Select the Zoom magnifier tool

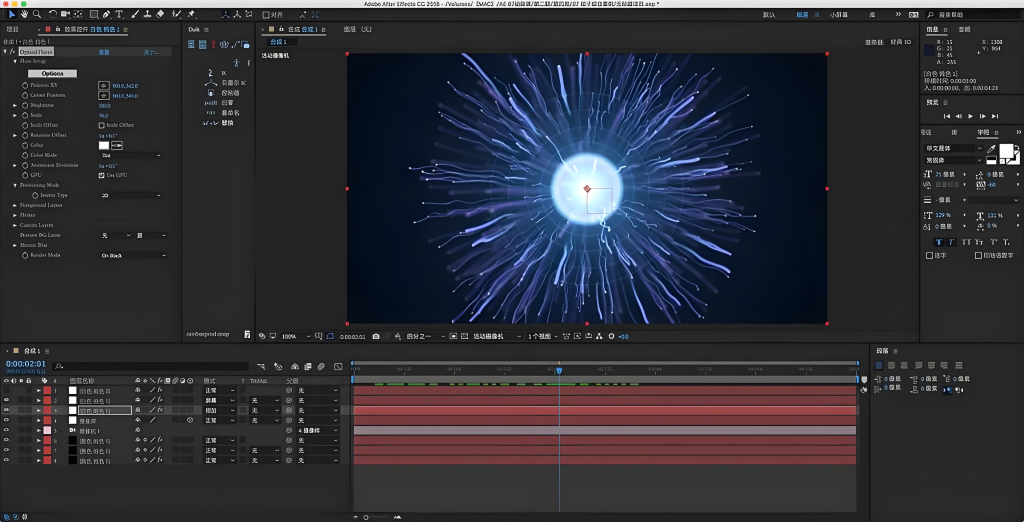37,15
